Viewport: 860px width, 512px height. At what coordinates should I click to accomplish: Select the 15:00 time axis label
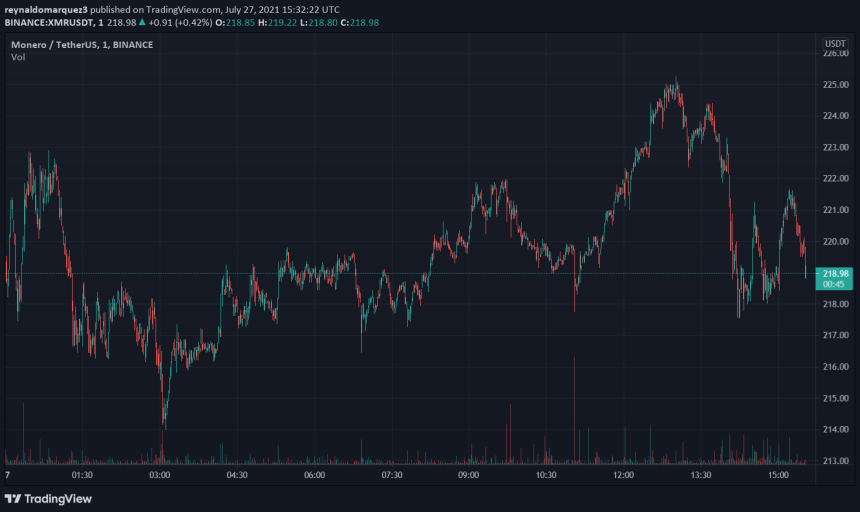[x=778, y=475]
